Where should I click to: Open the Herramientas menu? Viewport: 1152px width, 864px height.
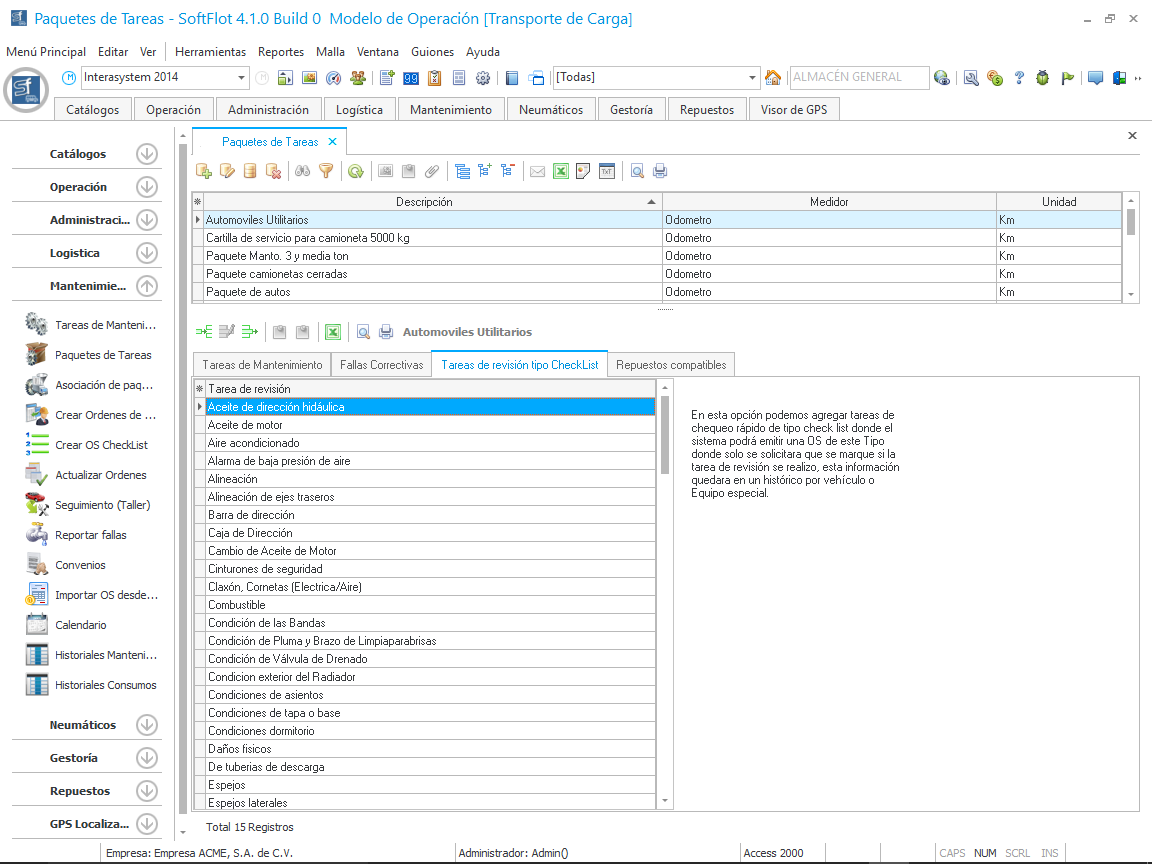(x=210, y=52)
